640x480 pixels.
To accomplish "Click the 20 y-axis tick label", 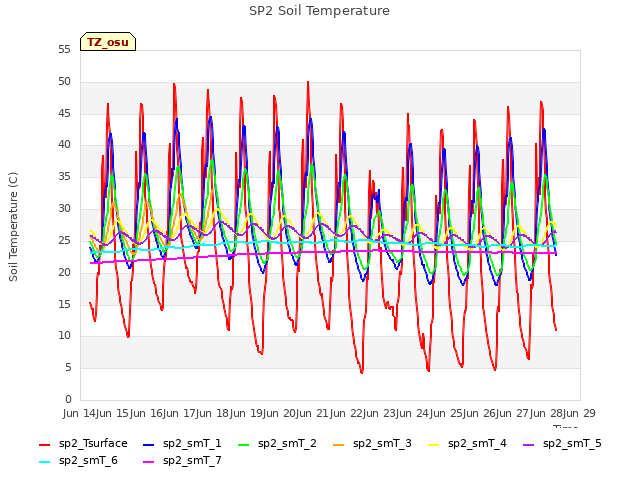I will 64,272.
